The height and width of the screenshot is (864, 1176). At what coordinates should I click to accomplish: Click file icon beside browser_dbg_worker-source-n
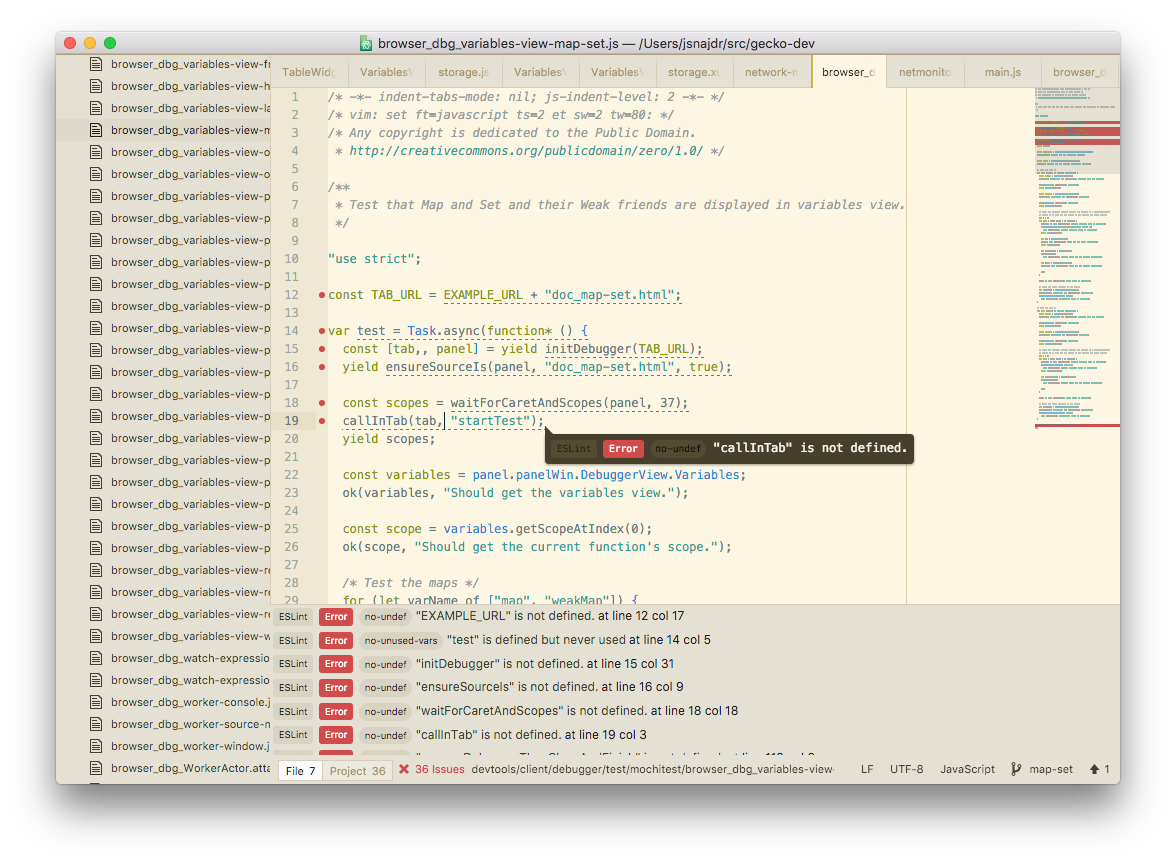click(x=96, y=724)
